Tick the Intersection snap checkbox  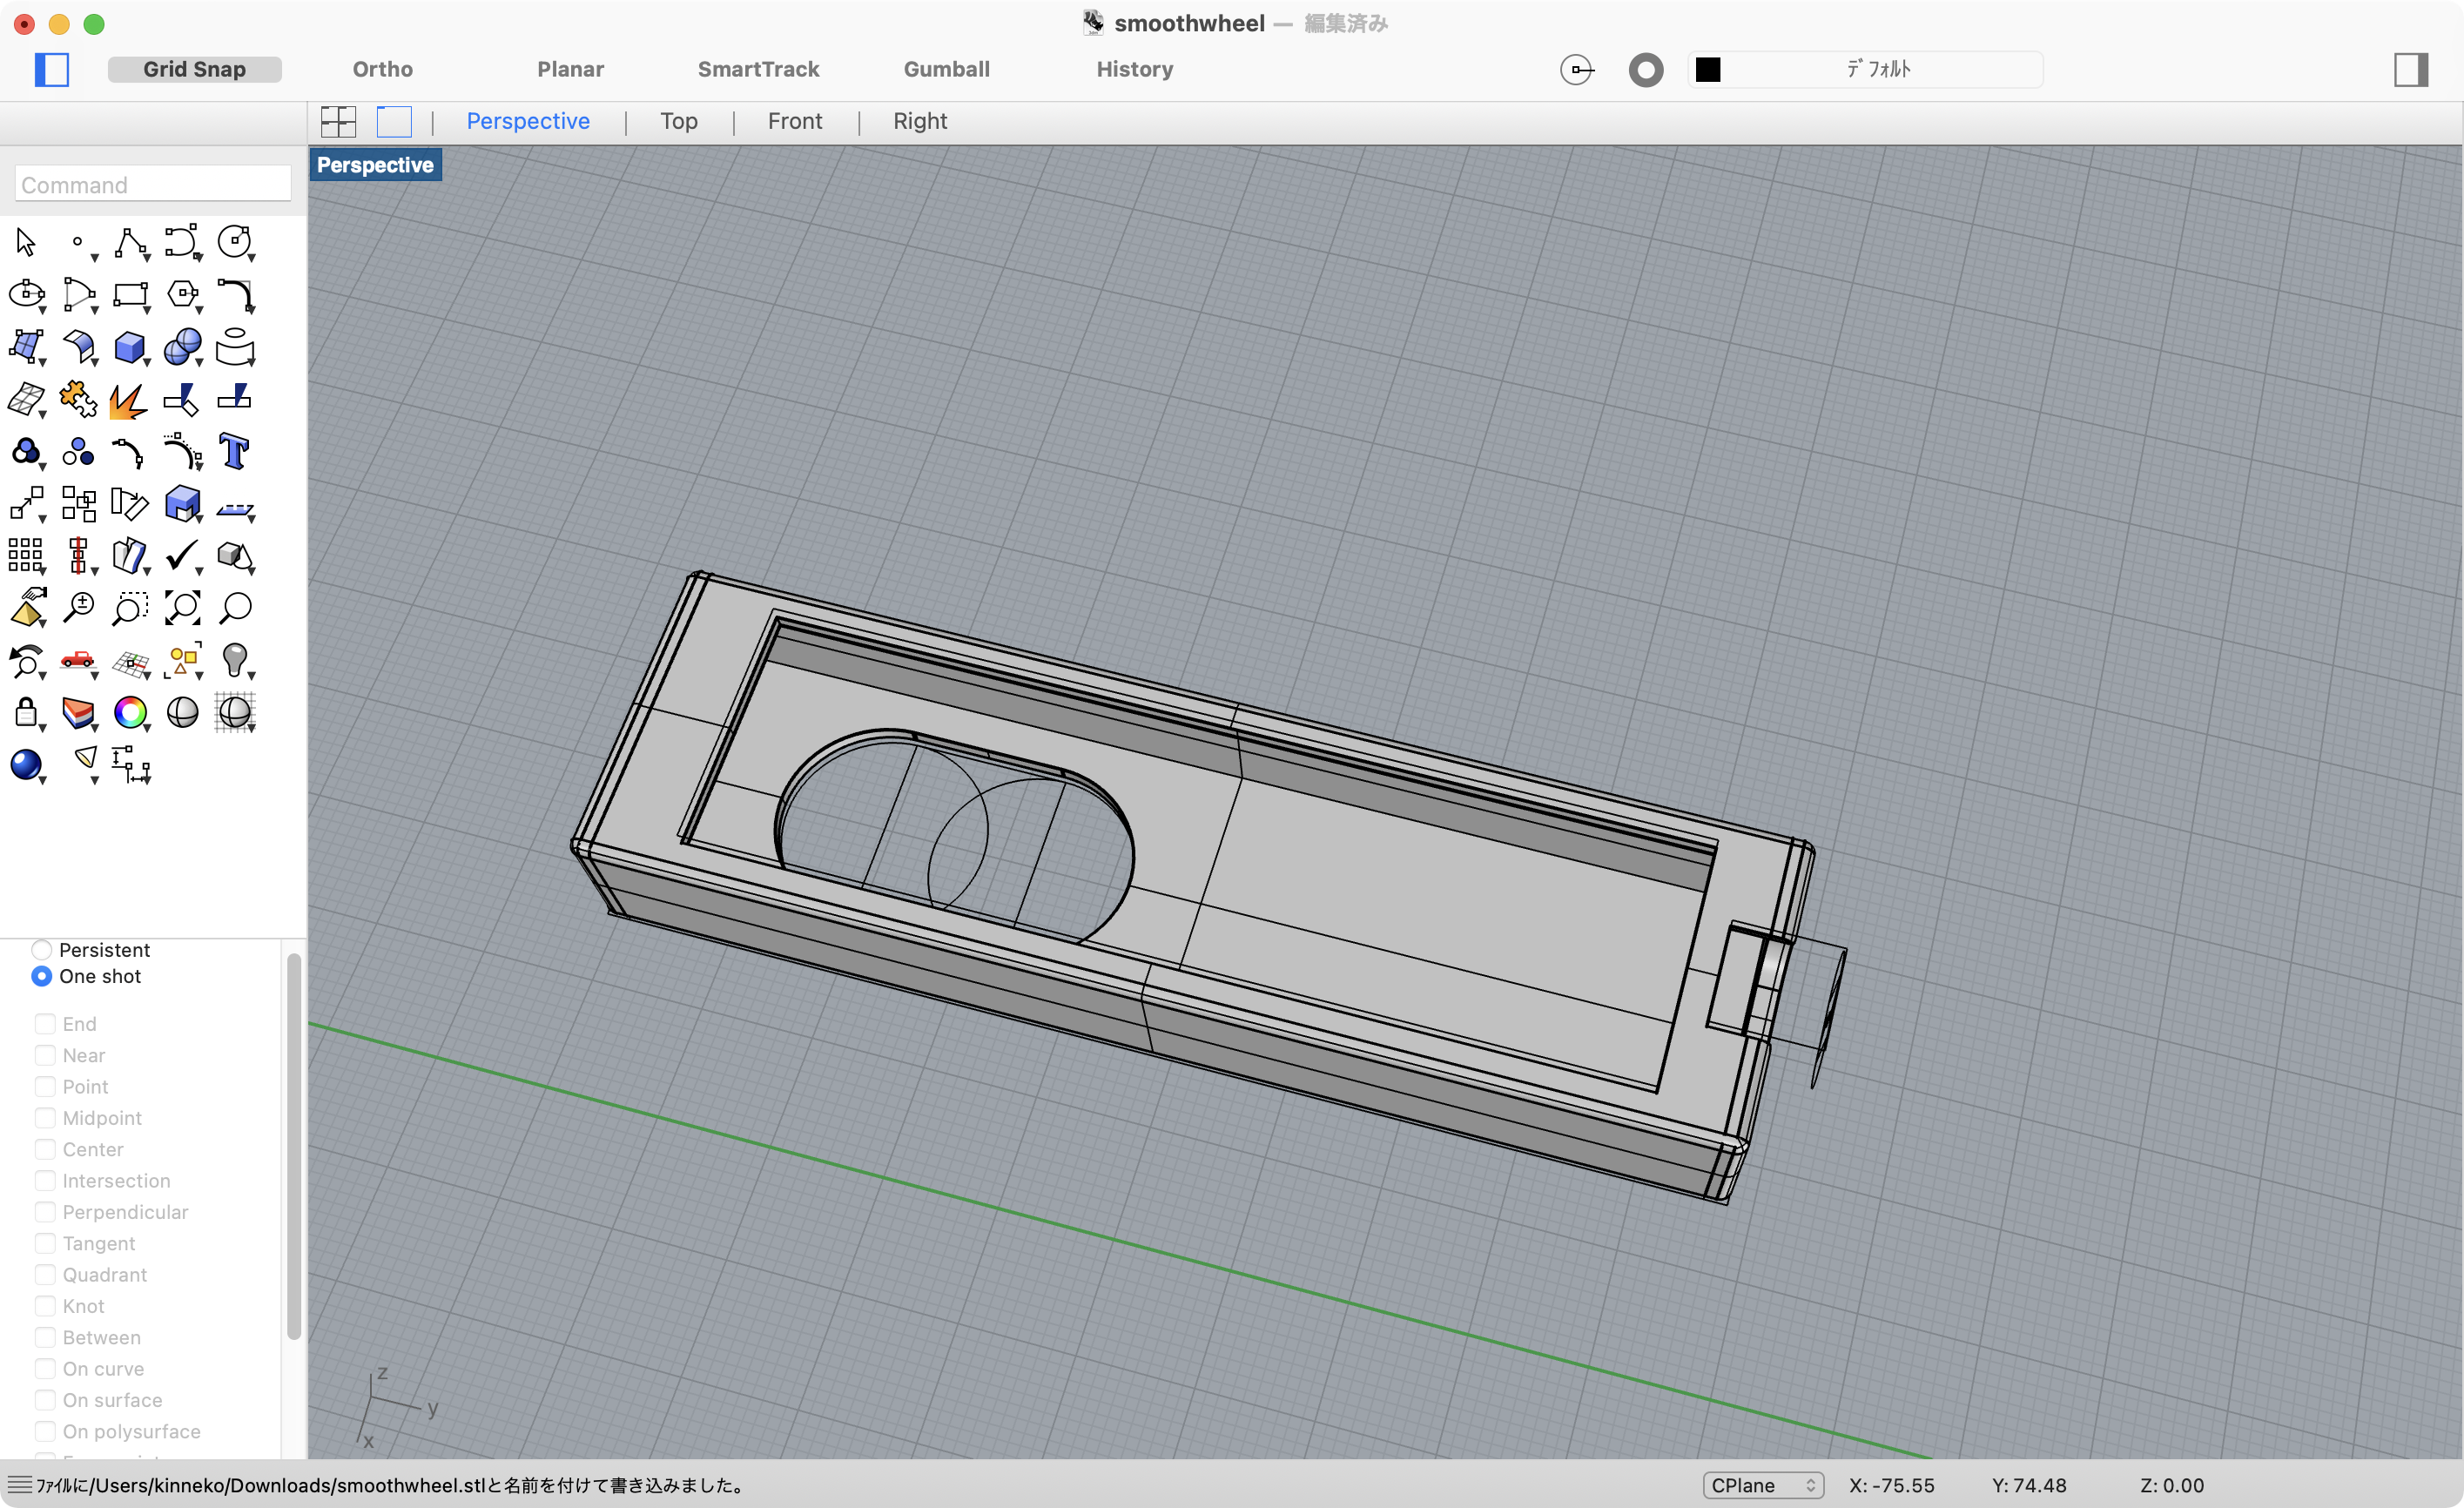tap(45, 1181)
